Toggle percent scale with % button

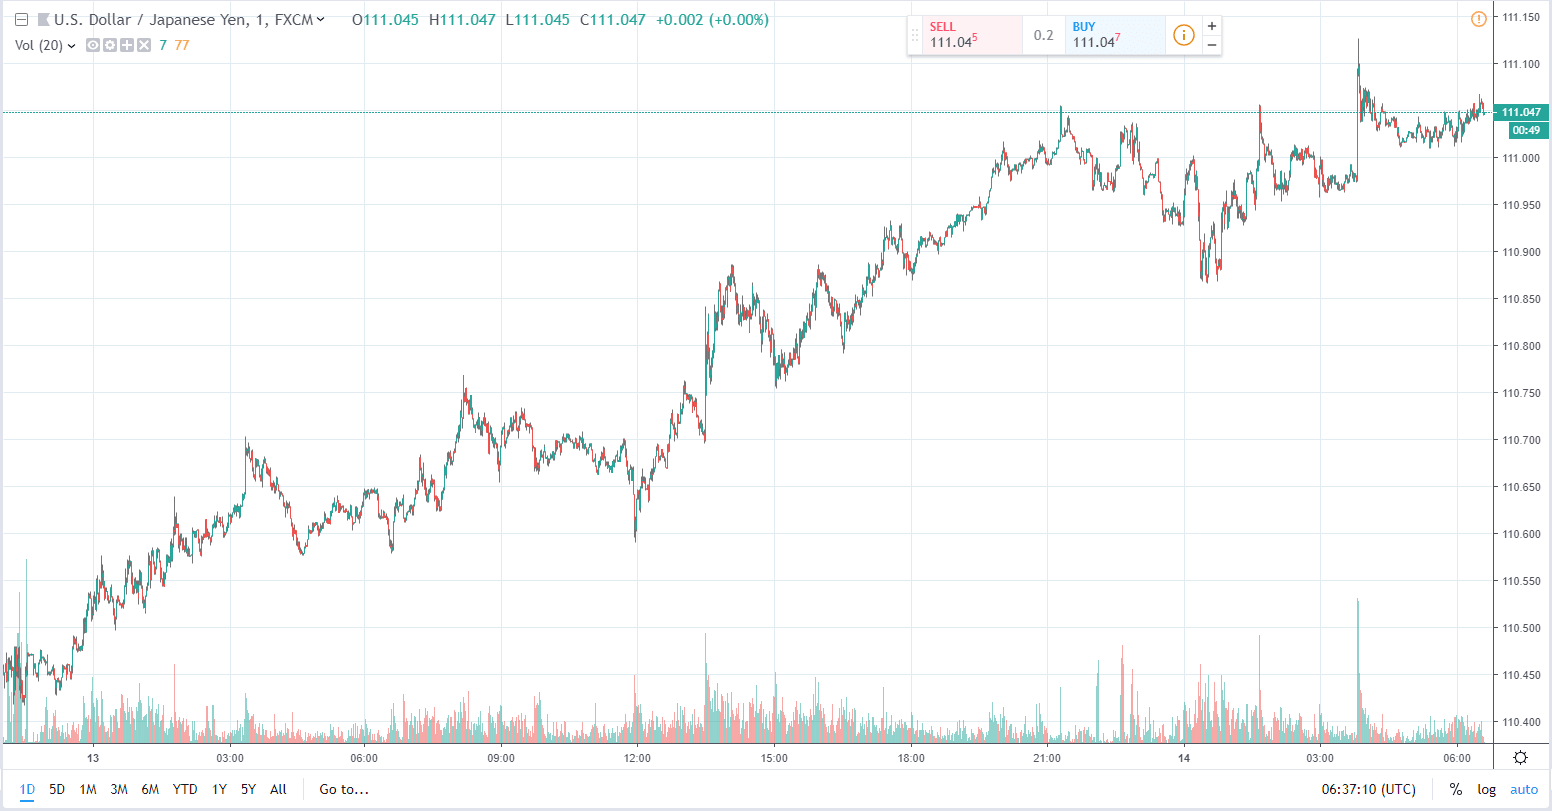pos(1455,789)
